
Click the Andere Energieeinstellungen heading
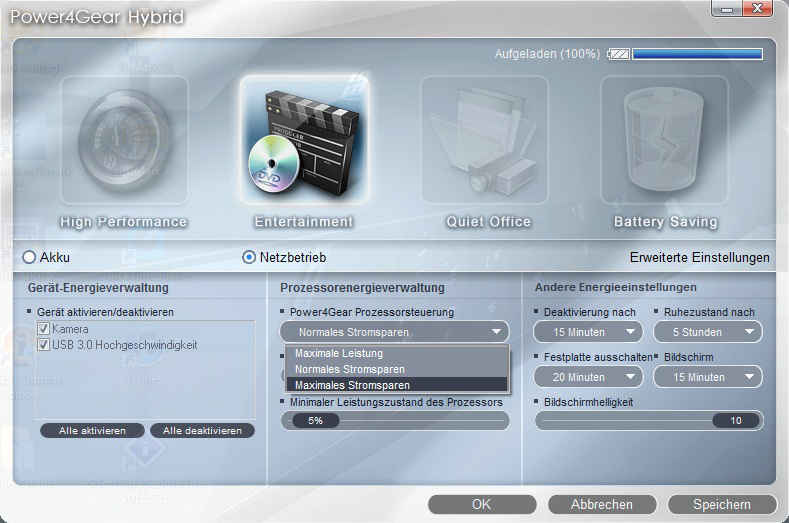point(616,287)
